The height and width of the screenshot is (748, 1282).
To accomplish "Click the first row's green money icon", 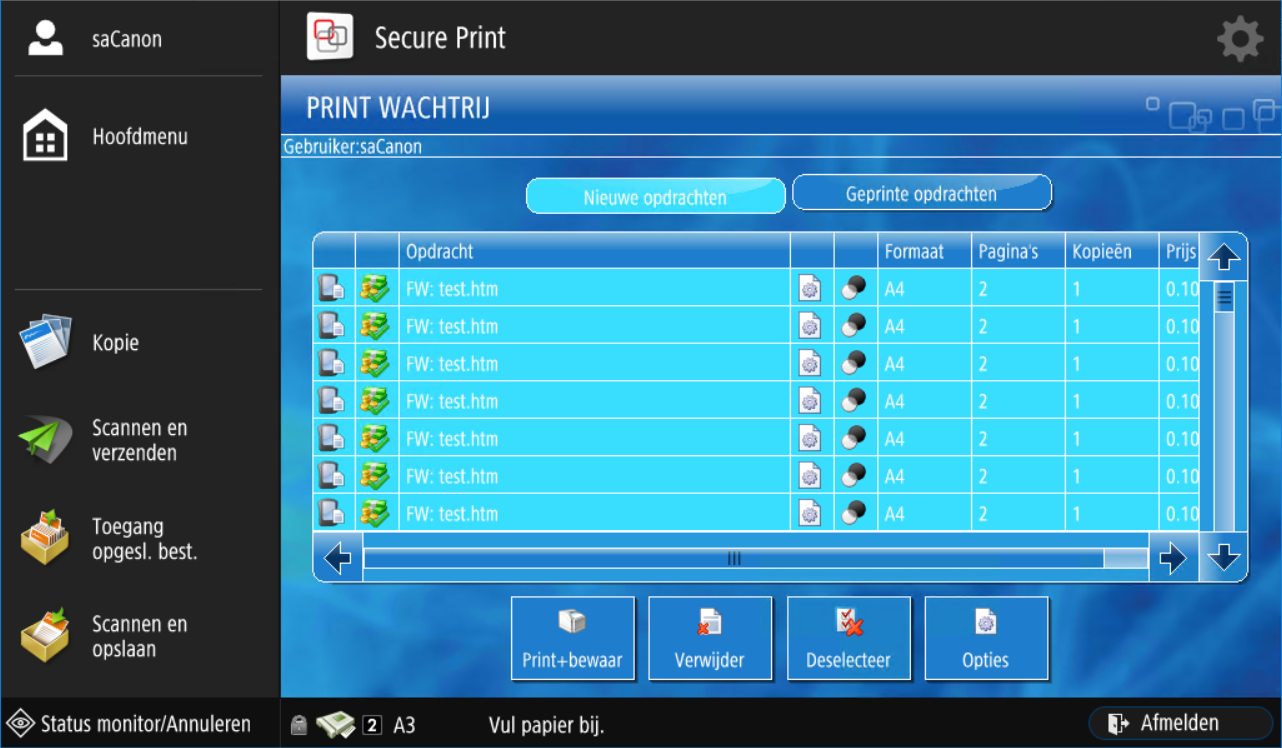I will pyautogui.click(x=376, y=288).
